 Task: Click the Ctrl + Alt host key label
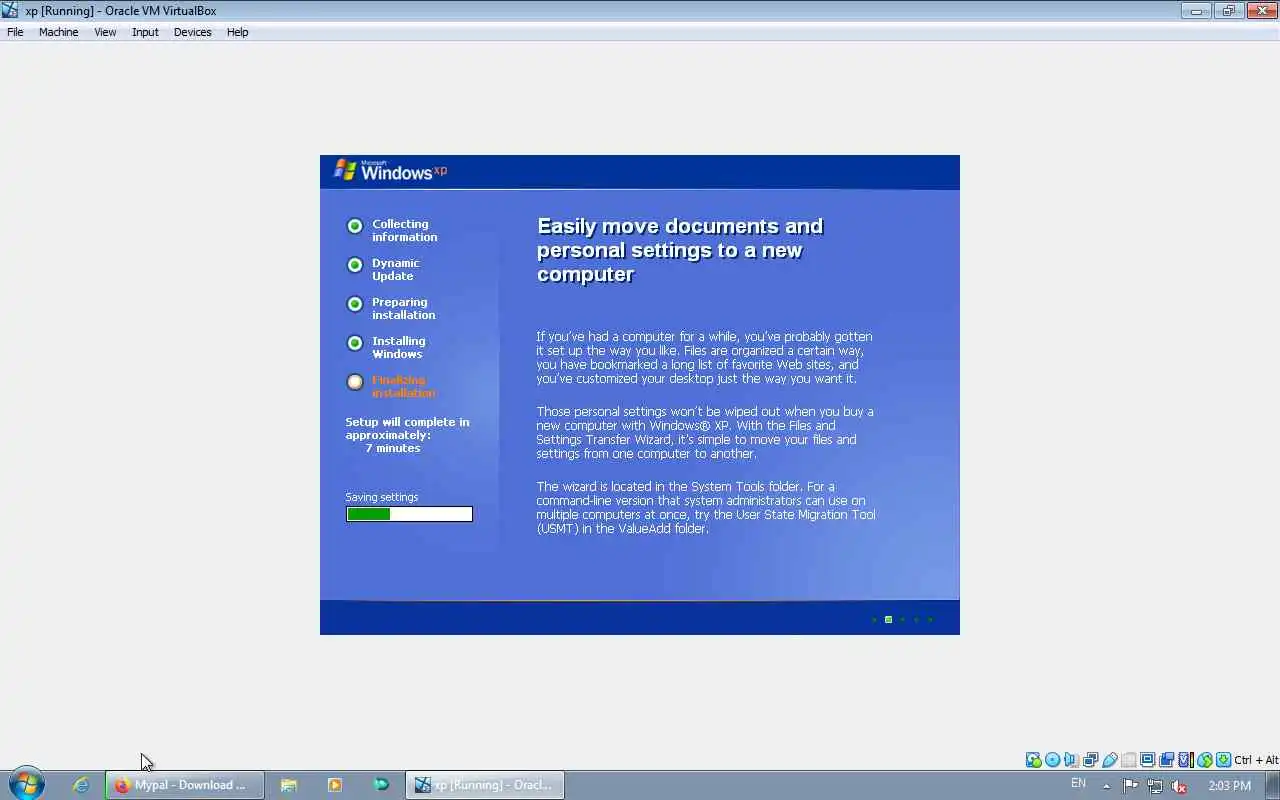pyautogui.click(x=1256, y=760)
